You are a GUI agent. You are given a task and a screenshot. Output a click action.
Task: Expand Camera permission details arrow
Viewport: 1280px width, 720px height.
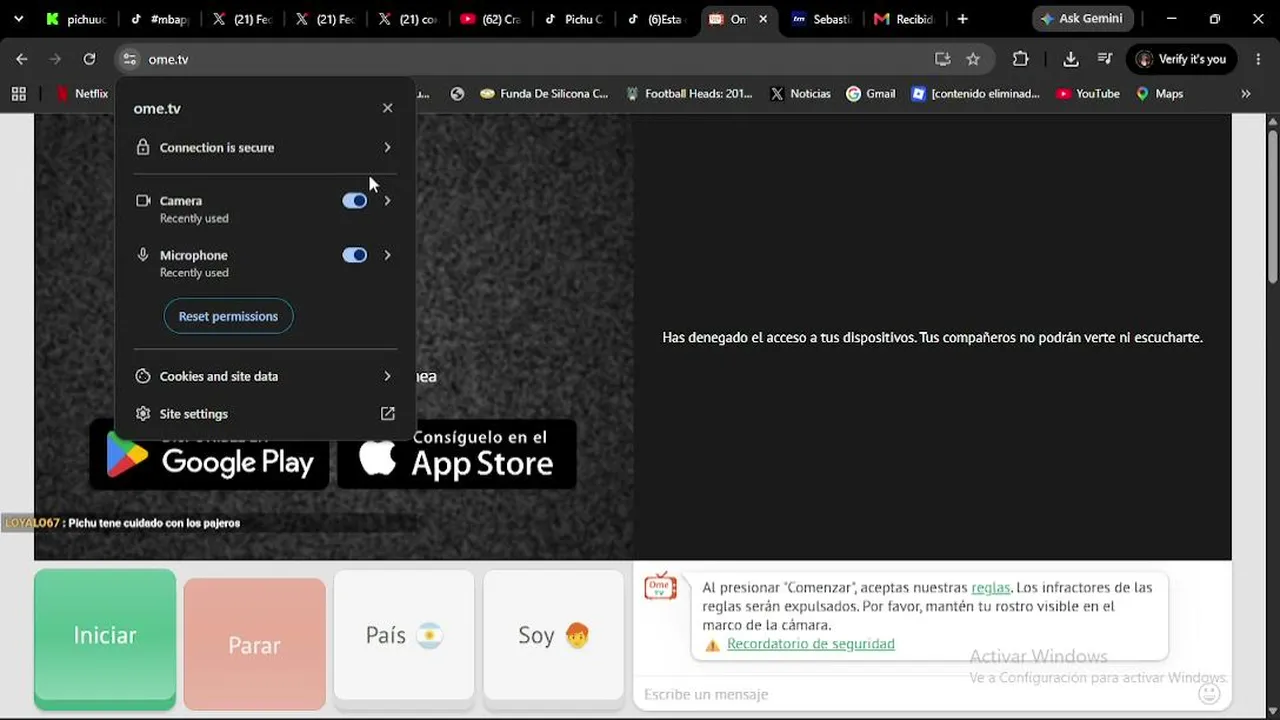[387, 201]
